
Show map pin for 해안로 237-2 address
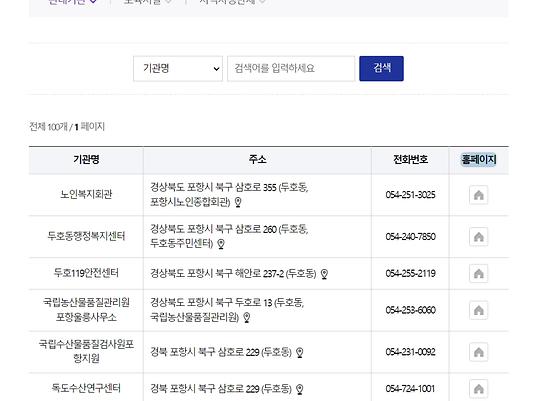coord(324,274)
